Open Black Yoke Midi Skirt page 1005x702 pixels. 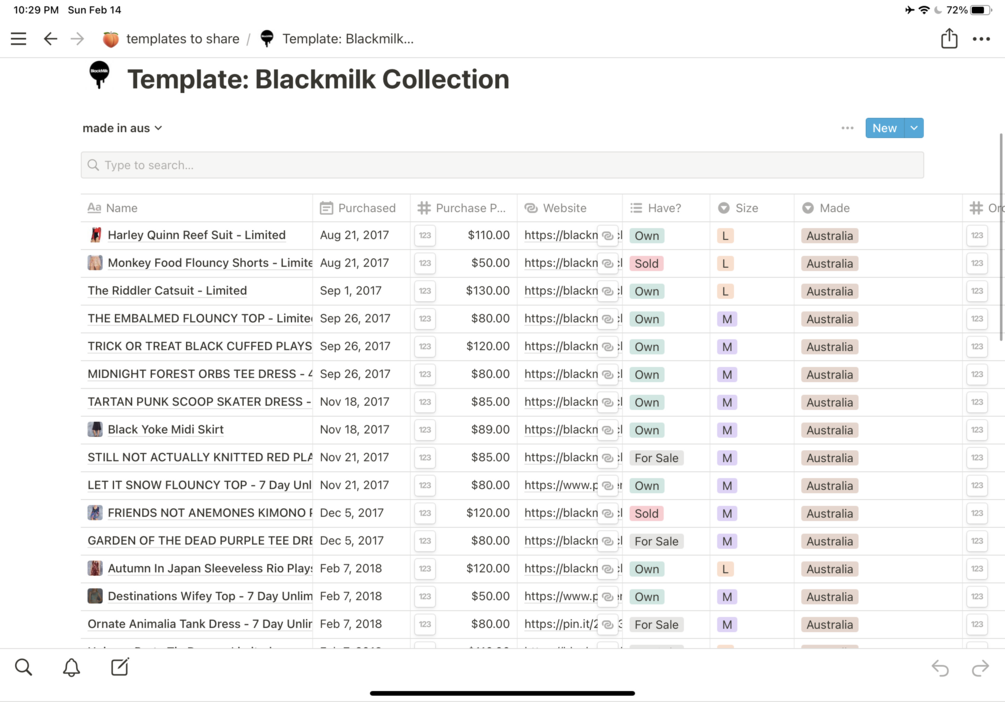click(x=165, y=430)
